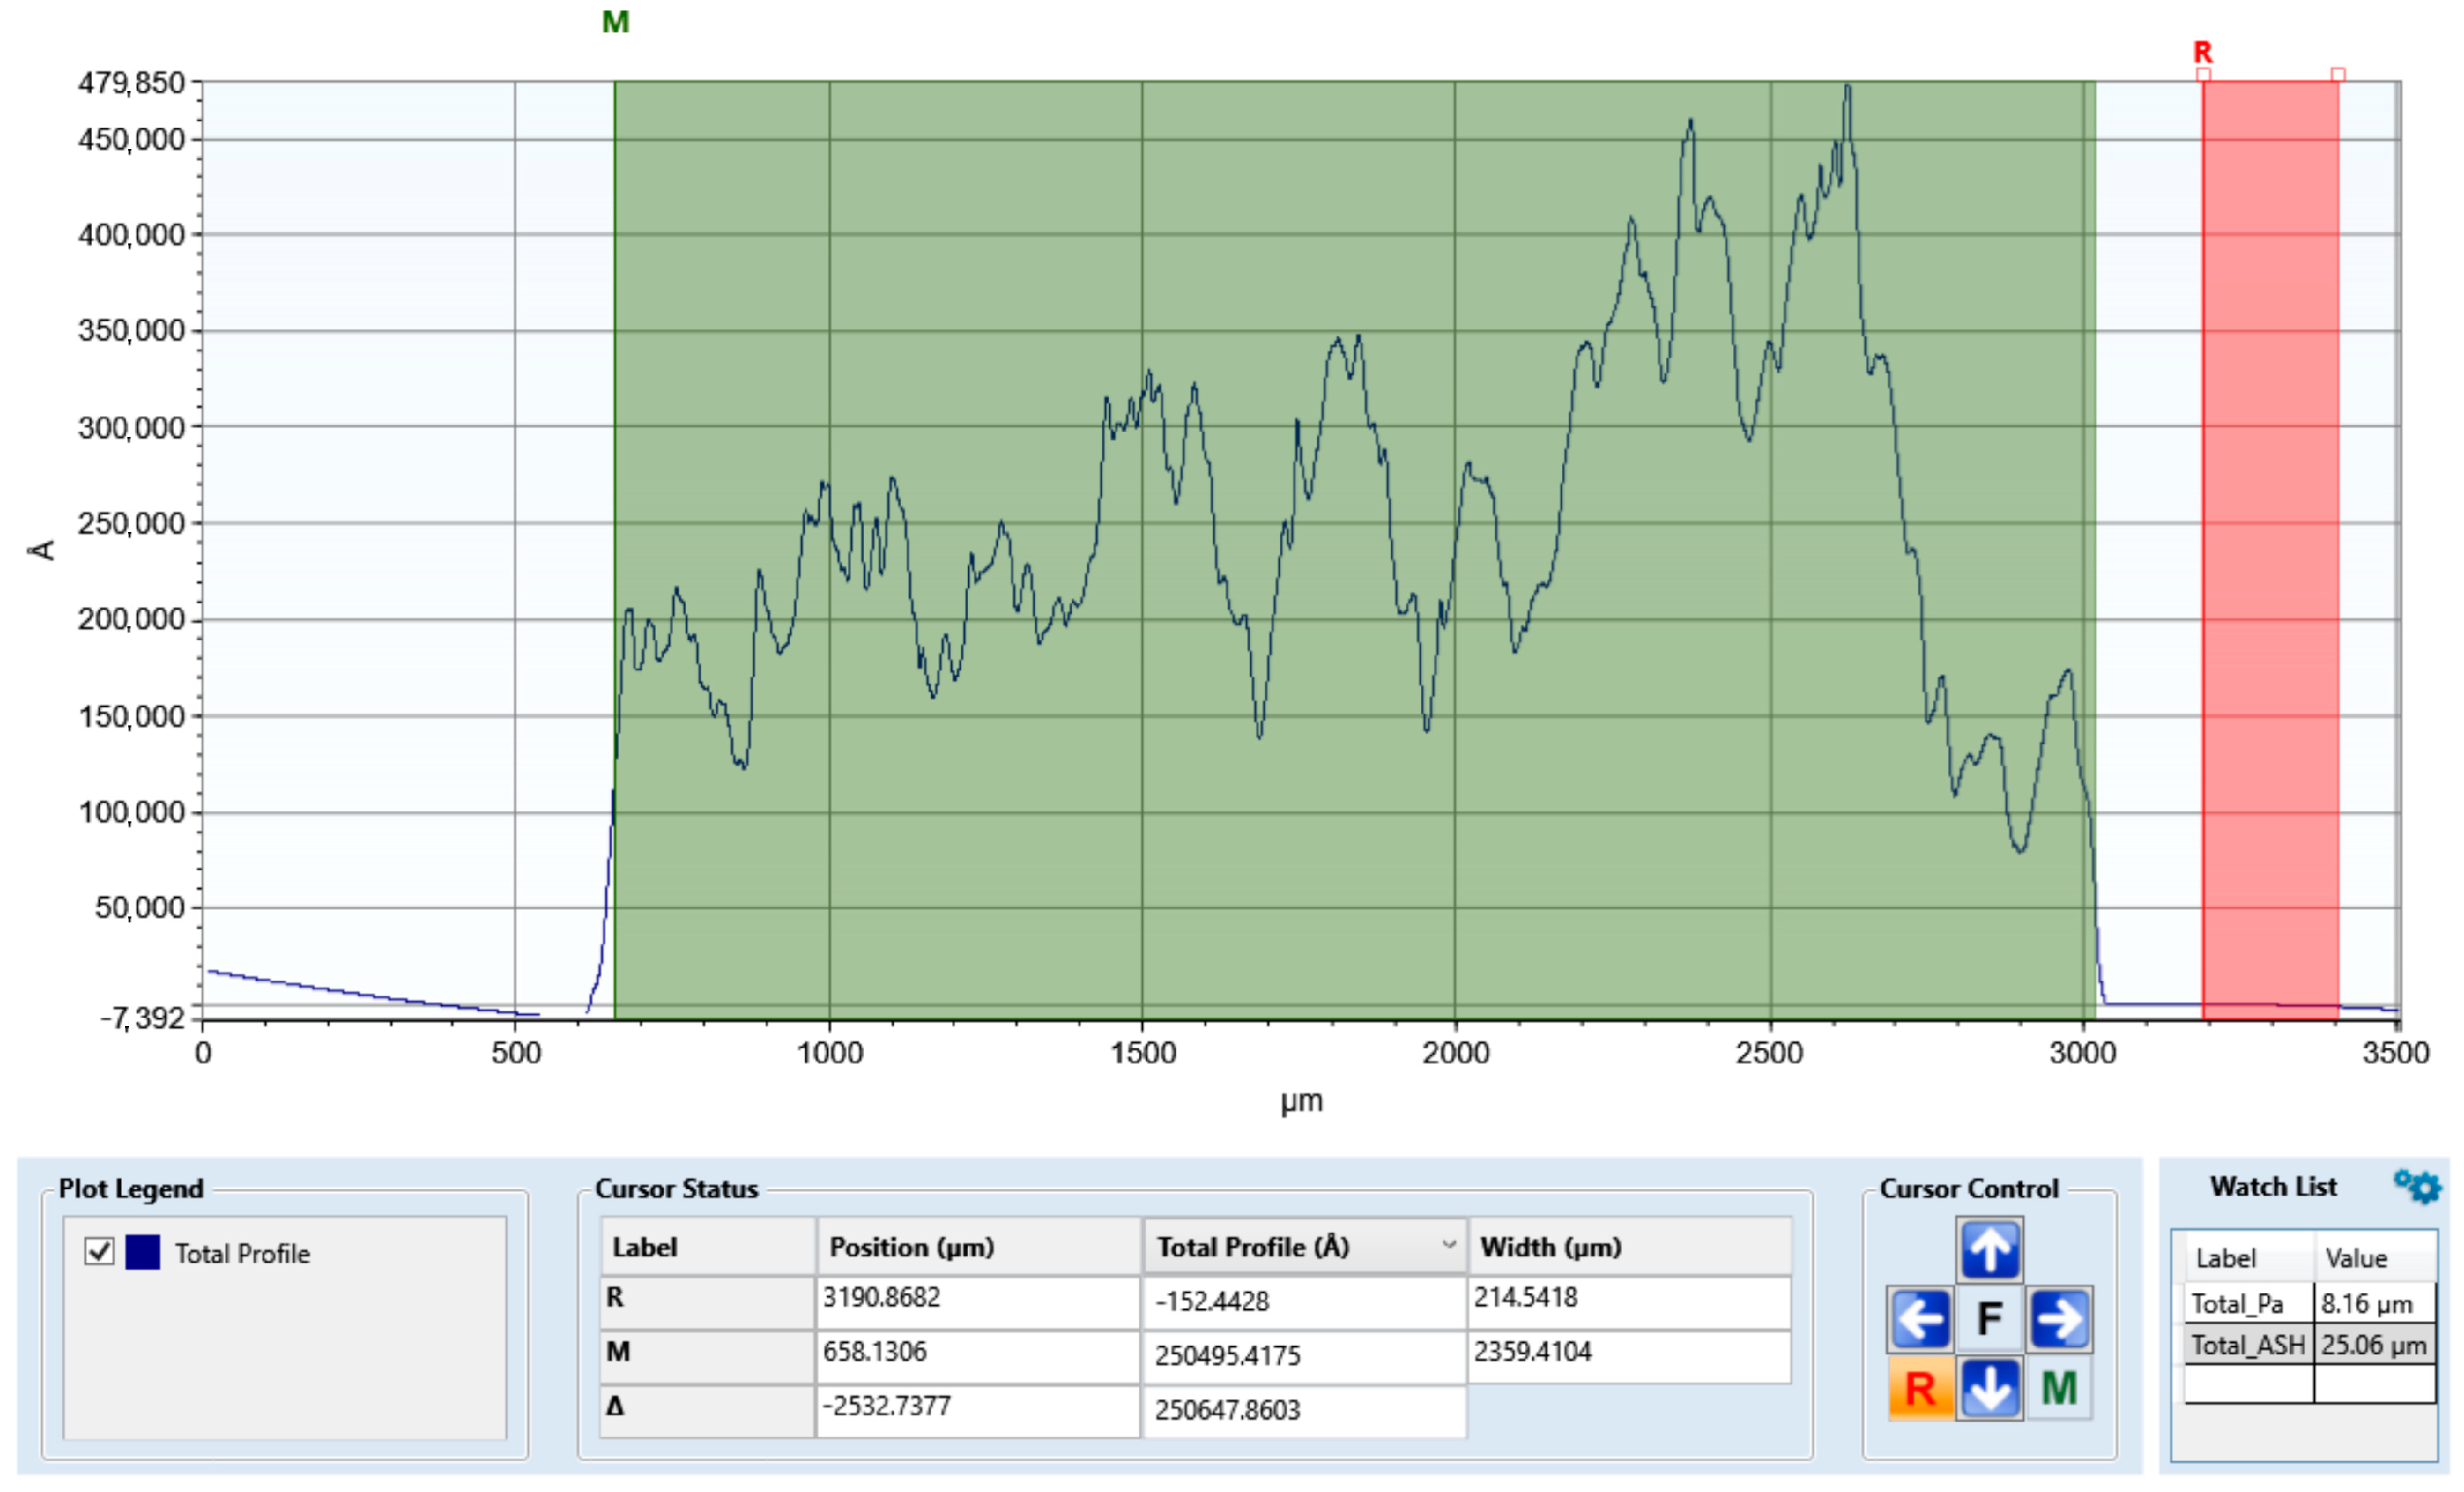The width and height of the screenshot is (2464, 1492).
Task: Click the left arrow cursor control button
Action: [1919, 1319]
